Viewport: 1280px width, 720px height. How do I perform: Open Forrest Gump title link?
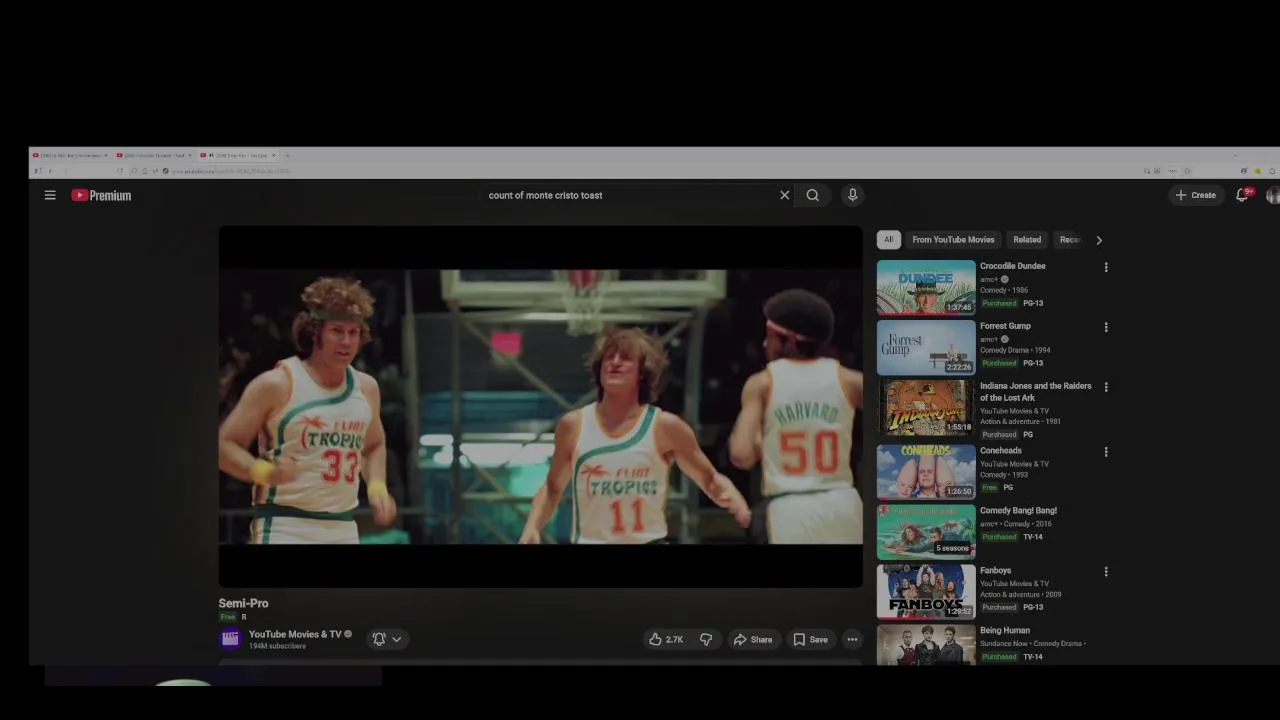(1005, 326)
